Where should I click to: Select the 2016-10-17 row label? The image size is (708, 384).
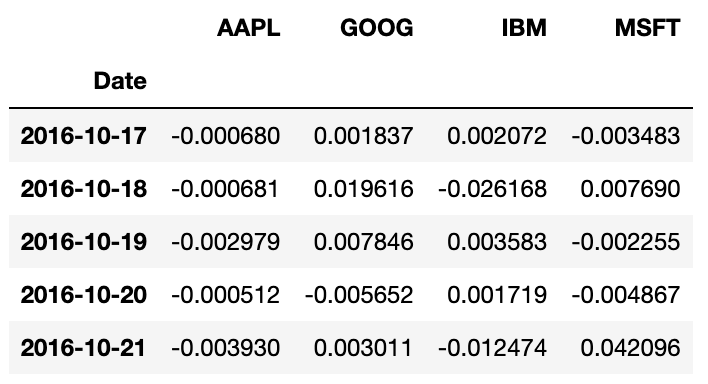click(x=84, y=136)
